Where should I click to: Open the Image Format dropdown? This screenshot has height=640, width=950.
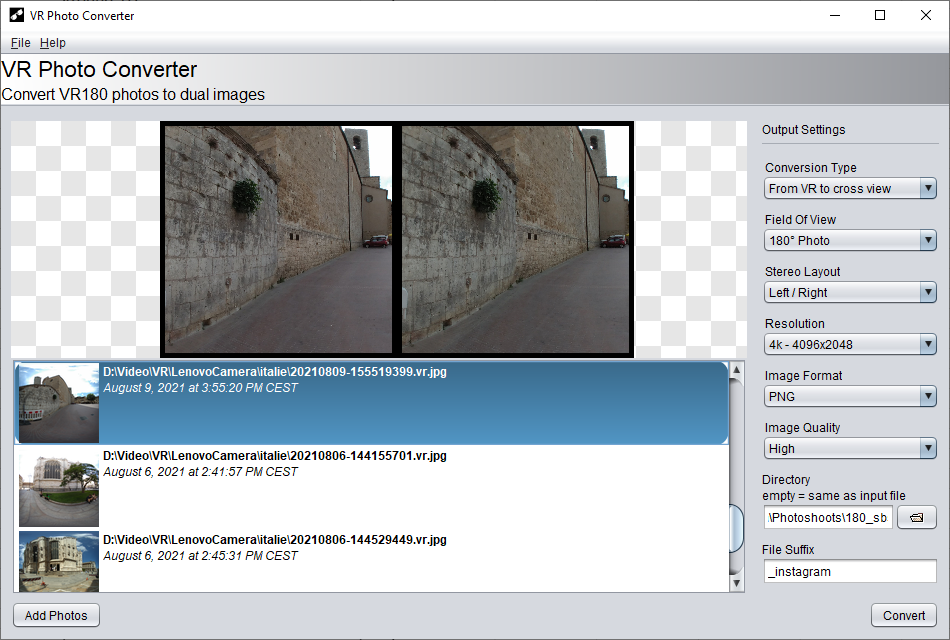(x=850, y=397)
